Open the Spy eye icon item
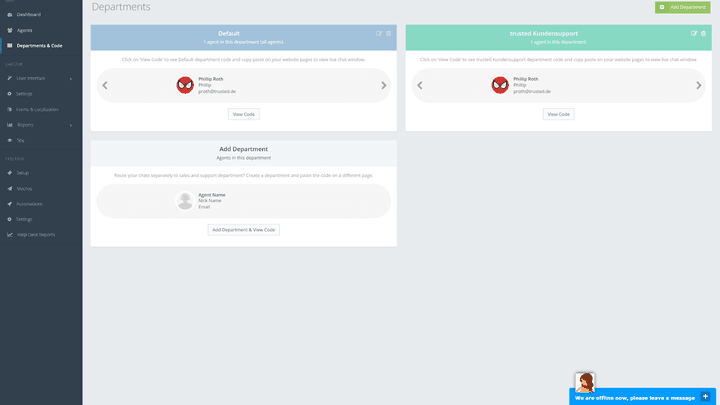Image resolution: width=720 pixels, height=405 pixels. (x=10, y=141)
